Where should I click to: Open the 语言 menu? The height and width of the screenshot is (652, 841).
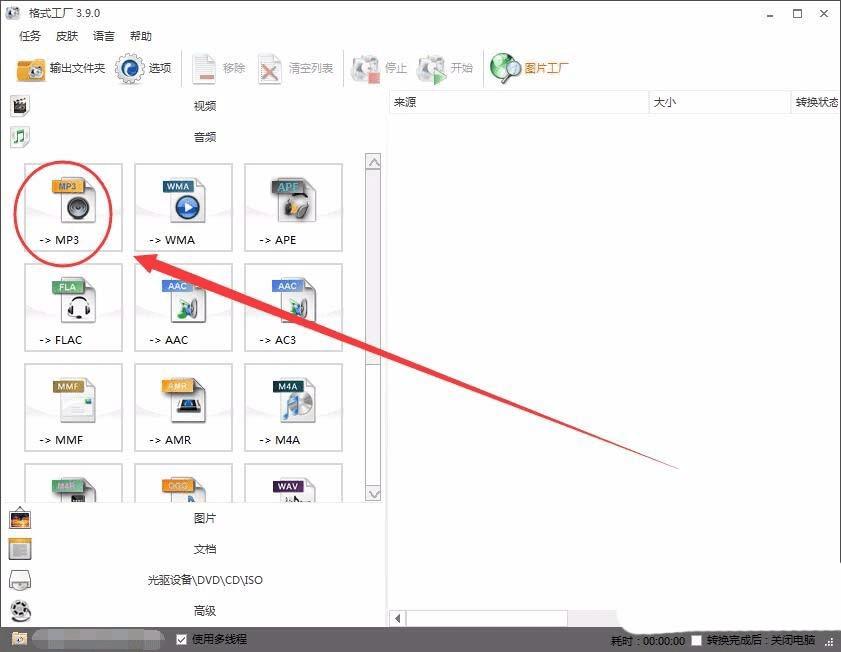coord(104,36)
